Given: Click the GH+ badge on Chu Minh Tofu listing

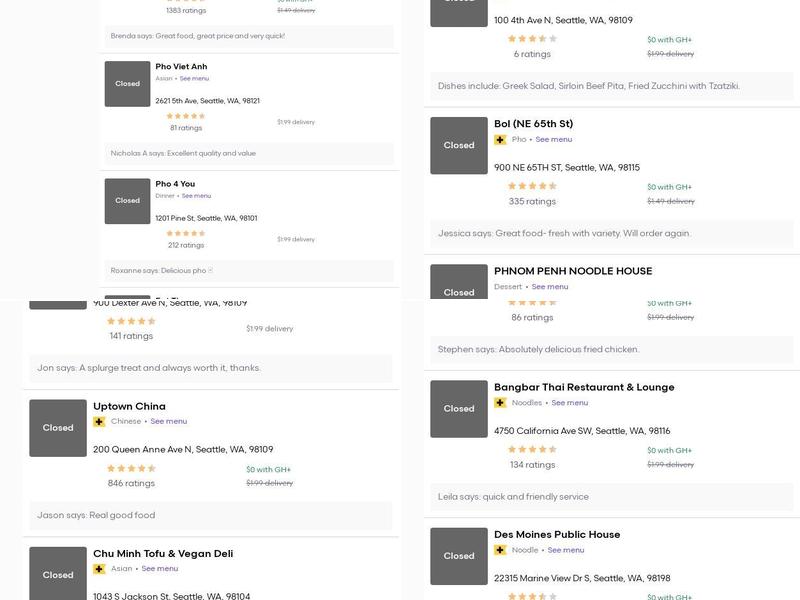Looking at the screenshot, I should (99, 569).
